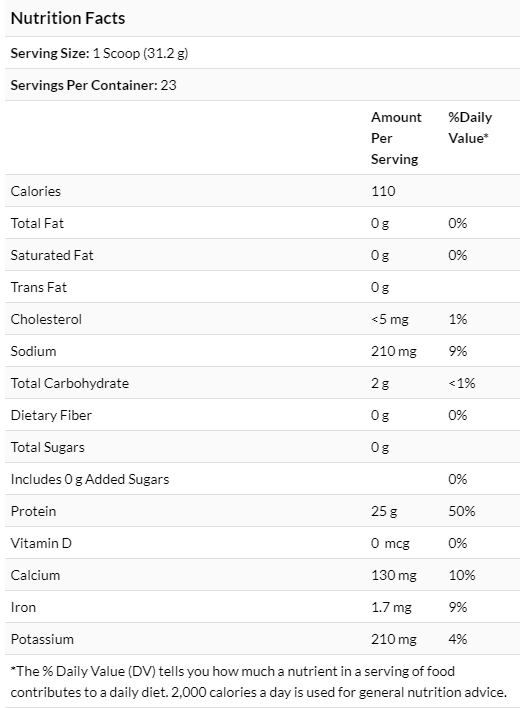The height and width of the screenshot is (708, 522).
Task: Click the %Daily Value column header
Action: (470, 127)
